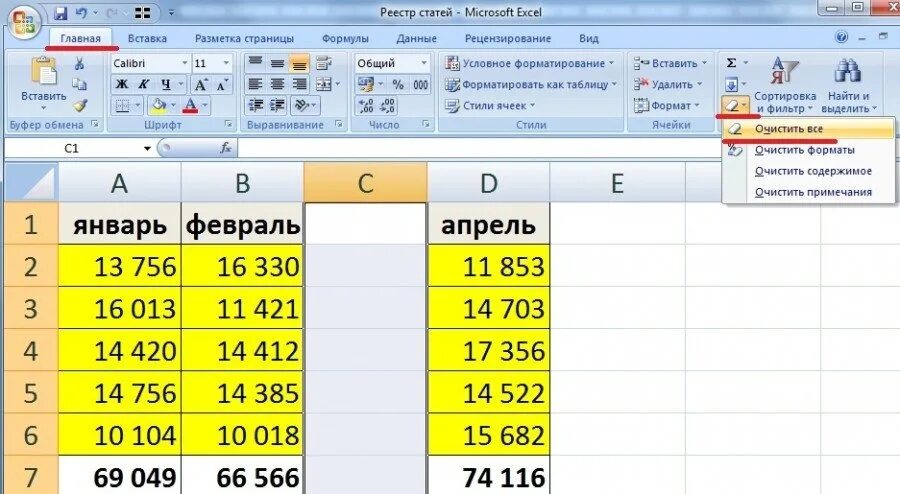Cut the selection with the scissors icon
The image size is (900, 494).
(x=80, y=63)
